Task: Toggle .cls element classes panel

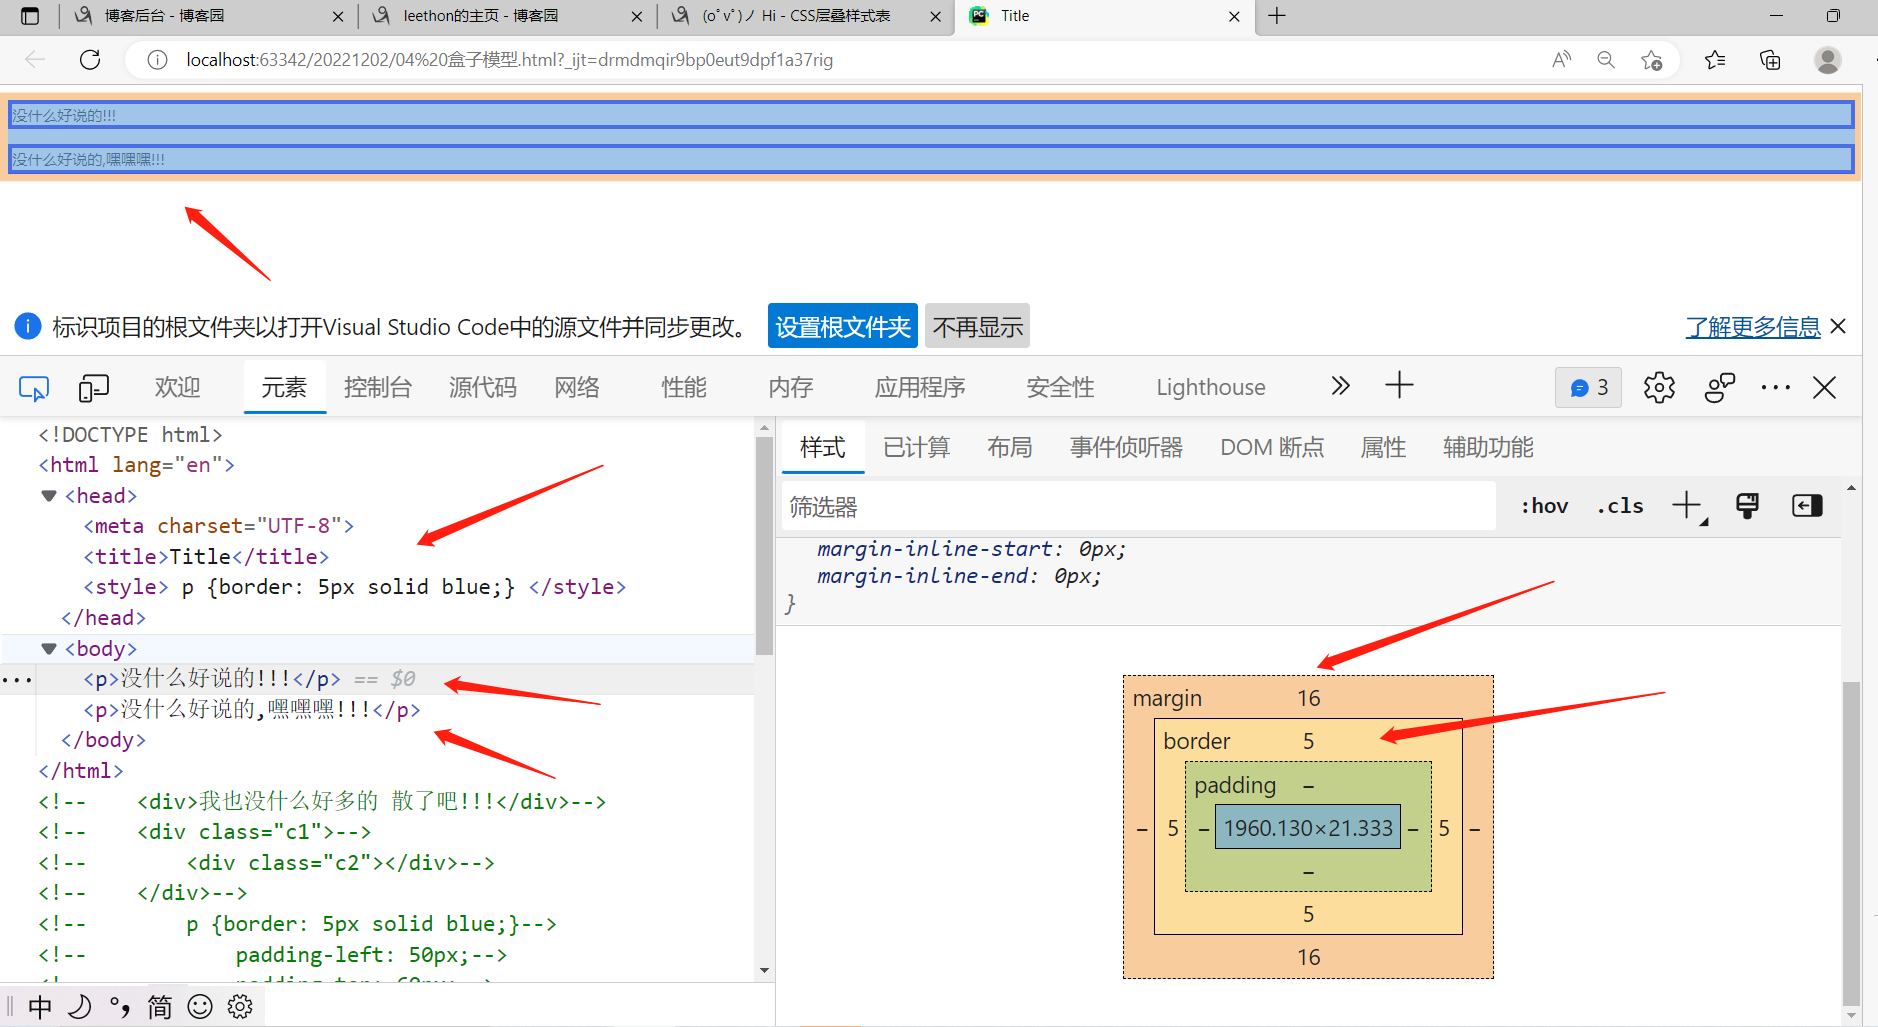Action: [1620, 506]
